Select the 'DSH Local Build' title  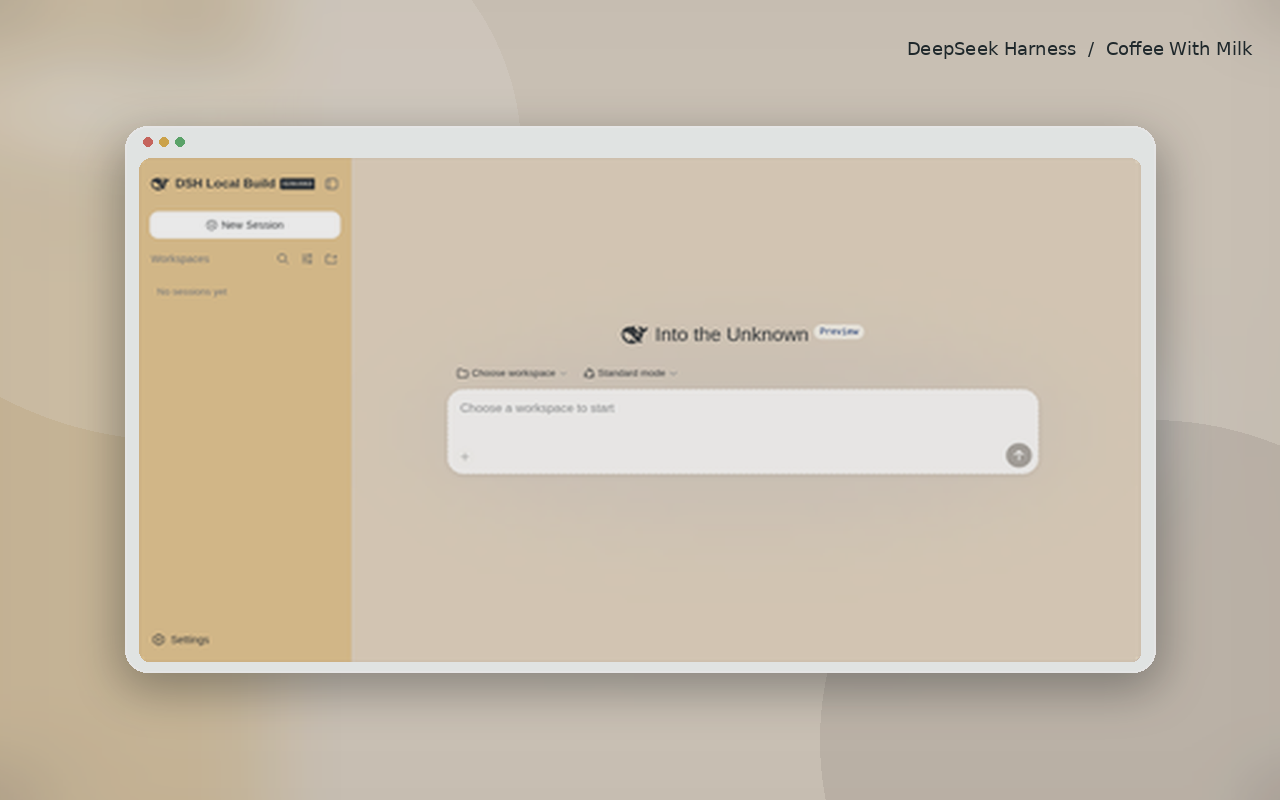point(225,184)
